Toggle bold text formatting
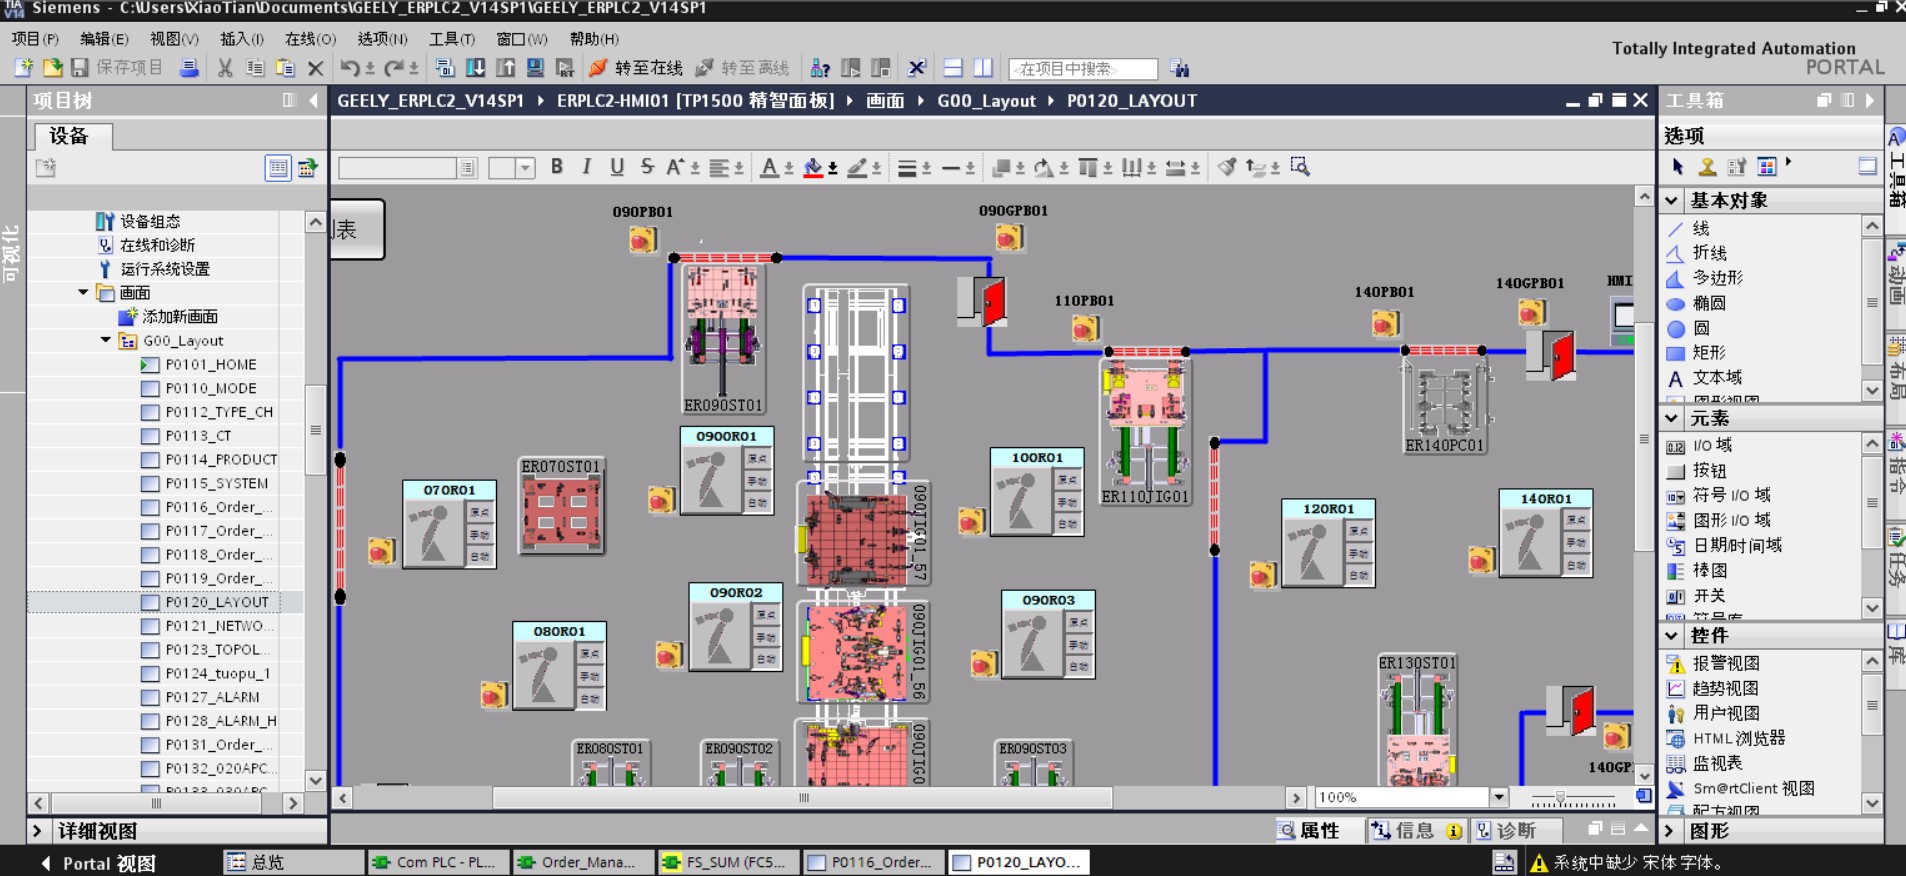This screenshot has width=1906, height=876. pyautogui.click(x=557, y=167)
